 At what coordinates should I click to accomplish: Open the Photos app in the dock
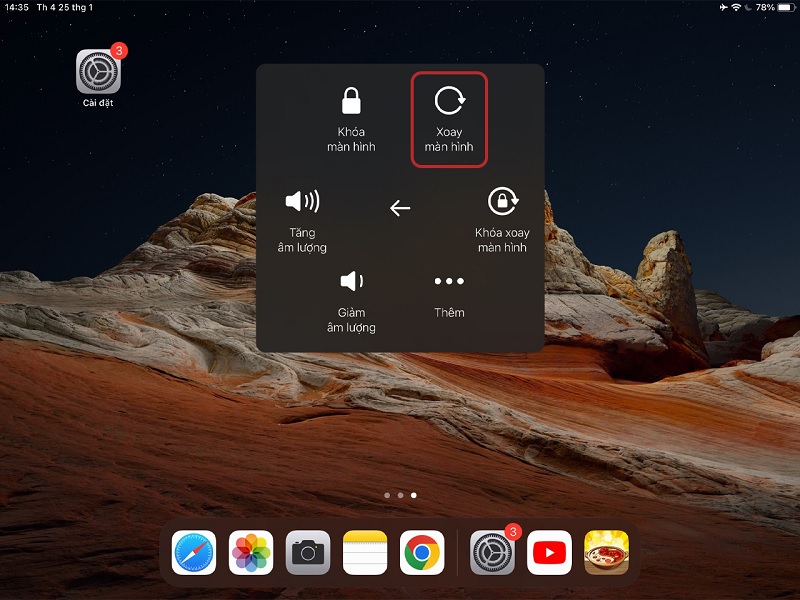(x=251, y=551)
